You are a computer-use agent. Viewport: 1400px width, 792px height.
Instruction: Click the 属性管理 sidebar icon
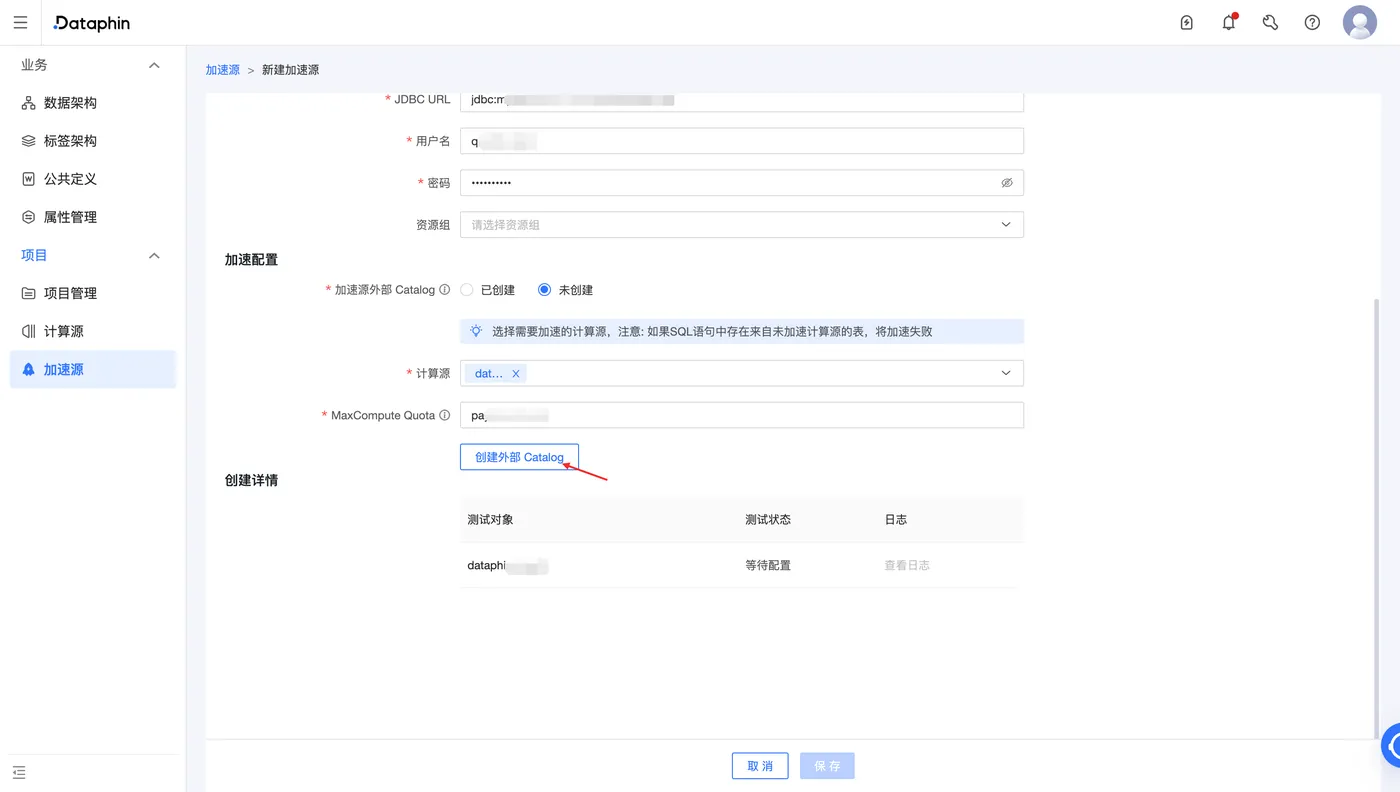tap(28, 217)
